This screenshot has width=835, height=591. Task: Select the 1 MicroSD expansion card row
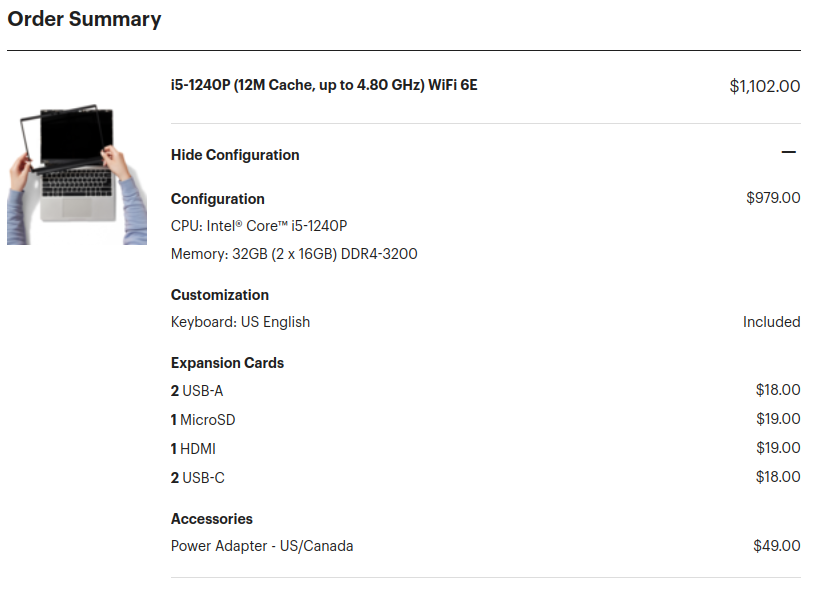pos(486,420)
